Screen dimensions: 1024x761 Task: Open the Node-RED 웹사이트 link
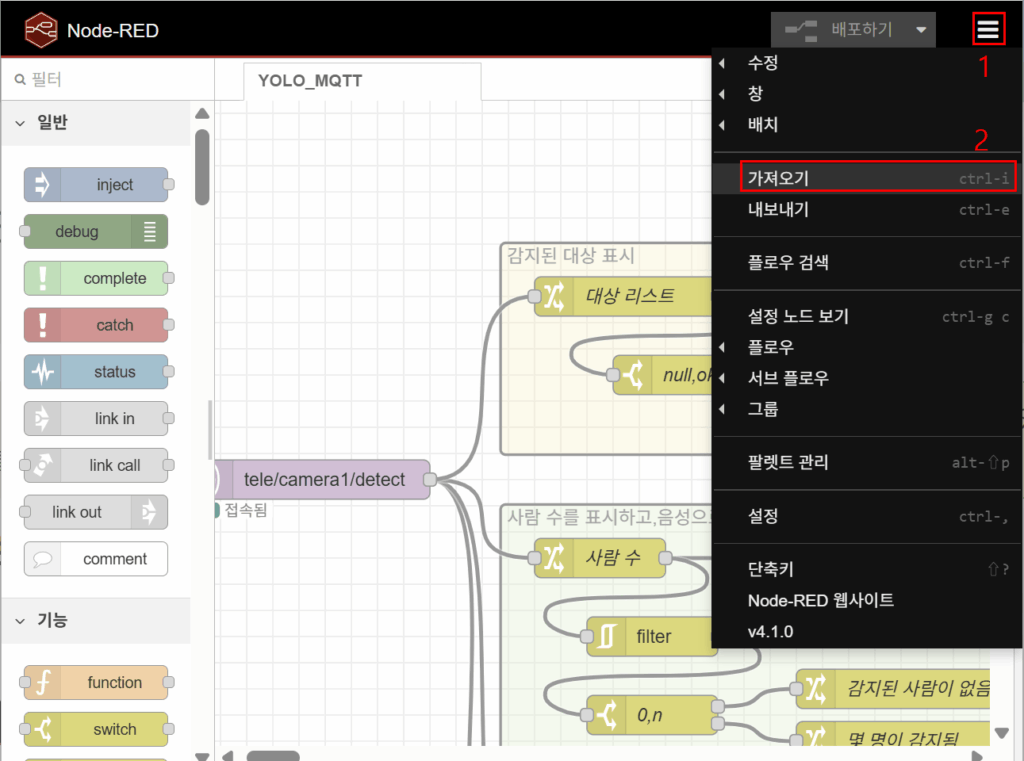click(x=821, y=600)
